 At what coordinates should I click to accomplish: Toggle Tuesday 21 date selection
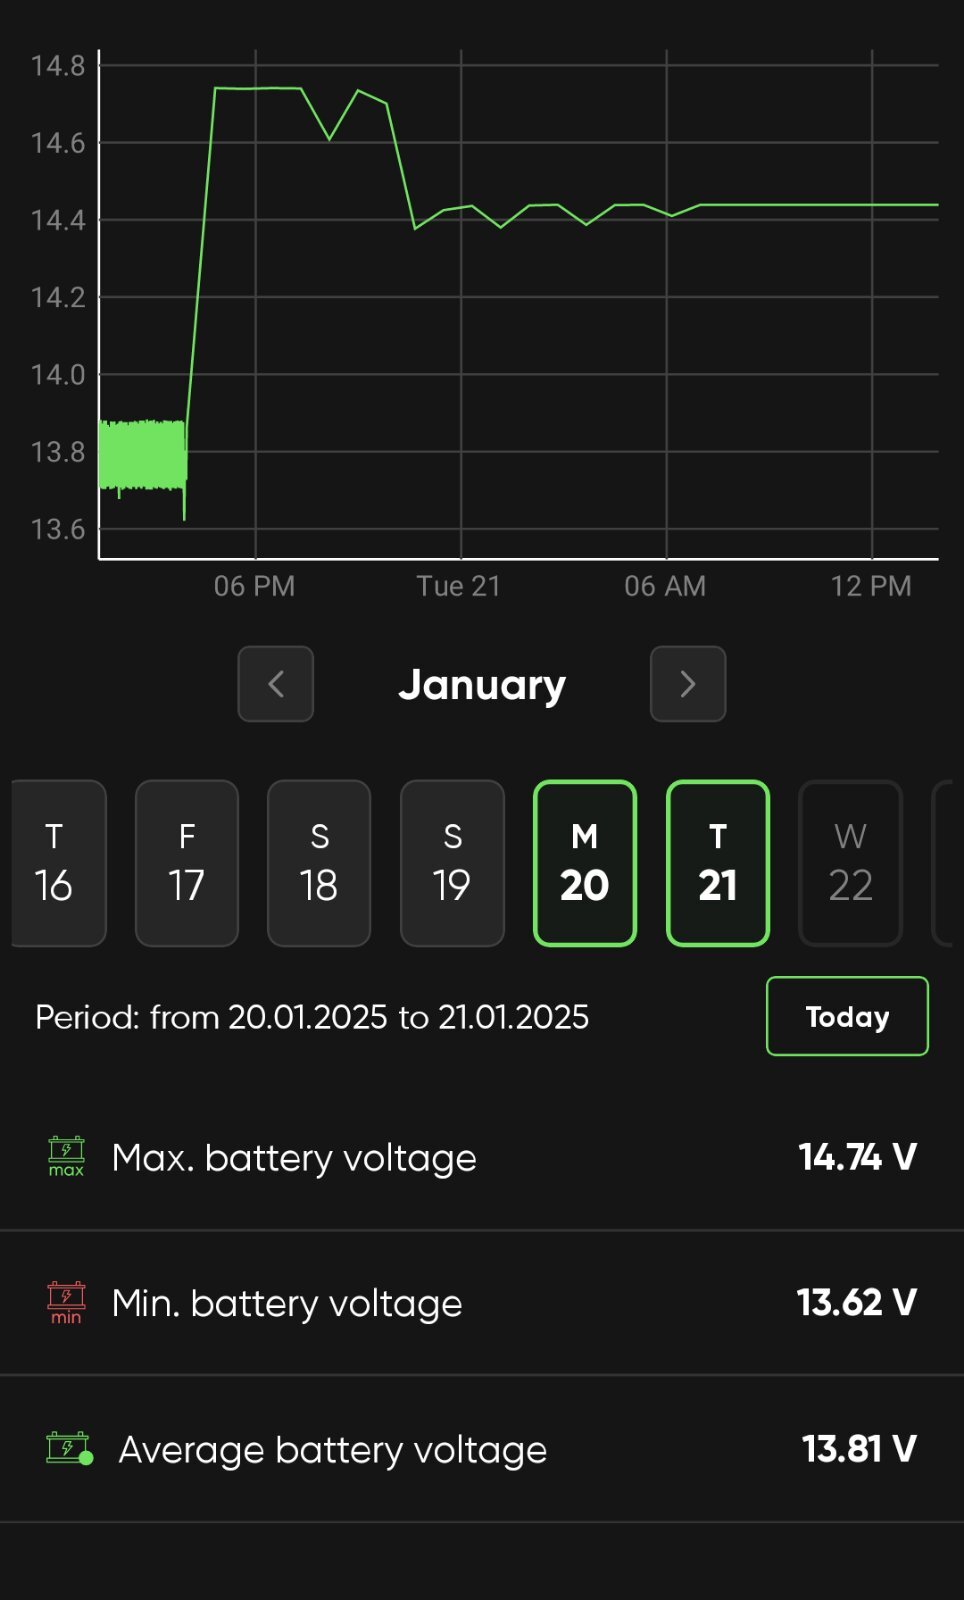tap(718, 863)
